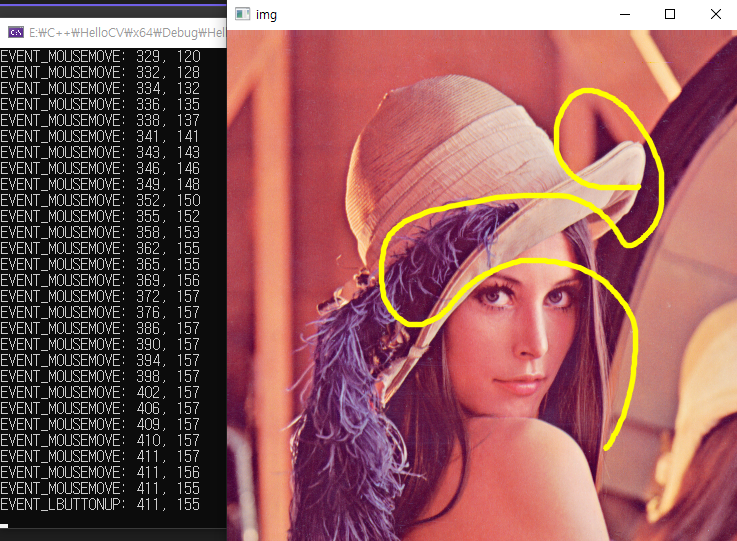Click console line EVENT_MOUSEMOVE: 341, 141
Image resolution: width=737 pixels, height=541 pixels.
(100, 136)
